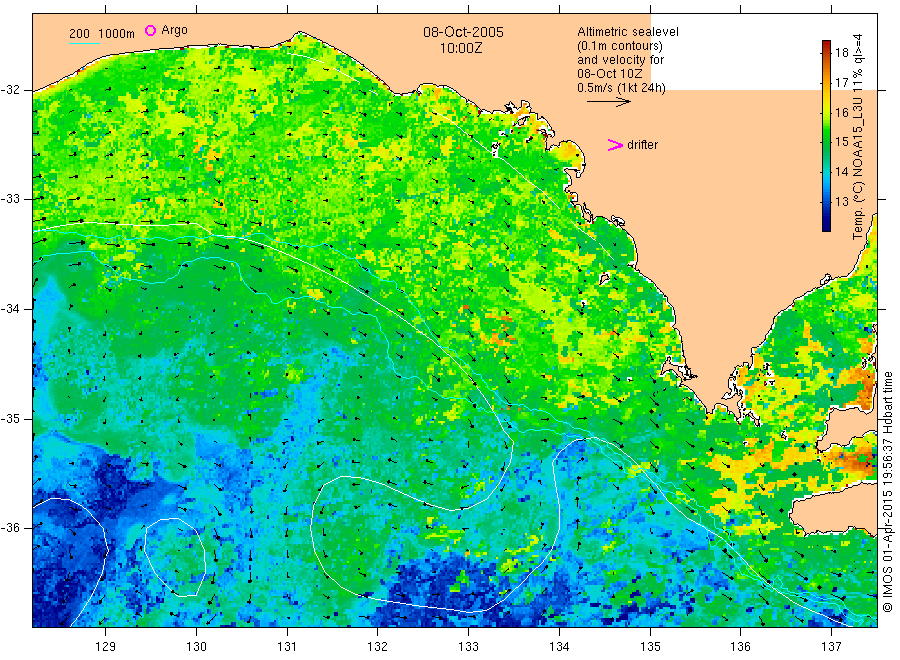This screenshot has width=900, height=660.
Task: Click the vertical IMOS copyright timestamp text
Action: point(887,491)
